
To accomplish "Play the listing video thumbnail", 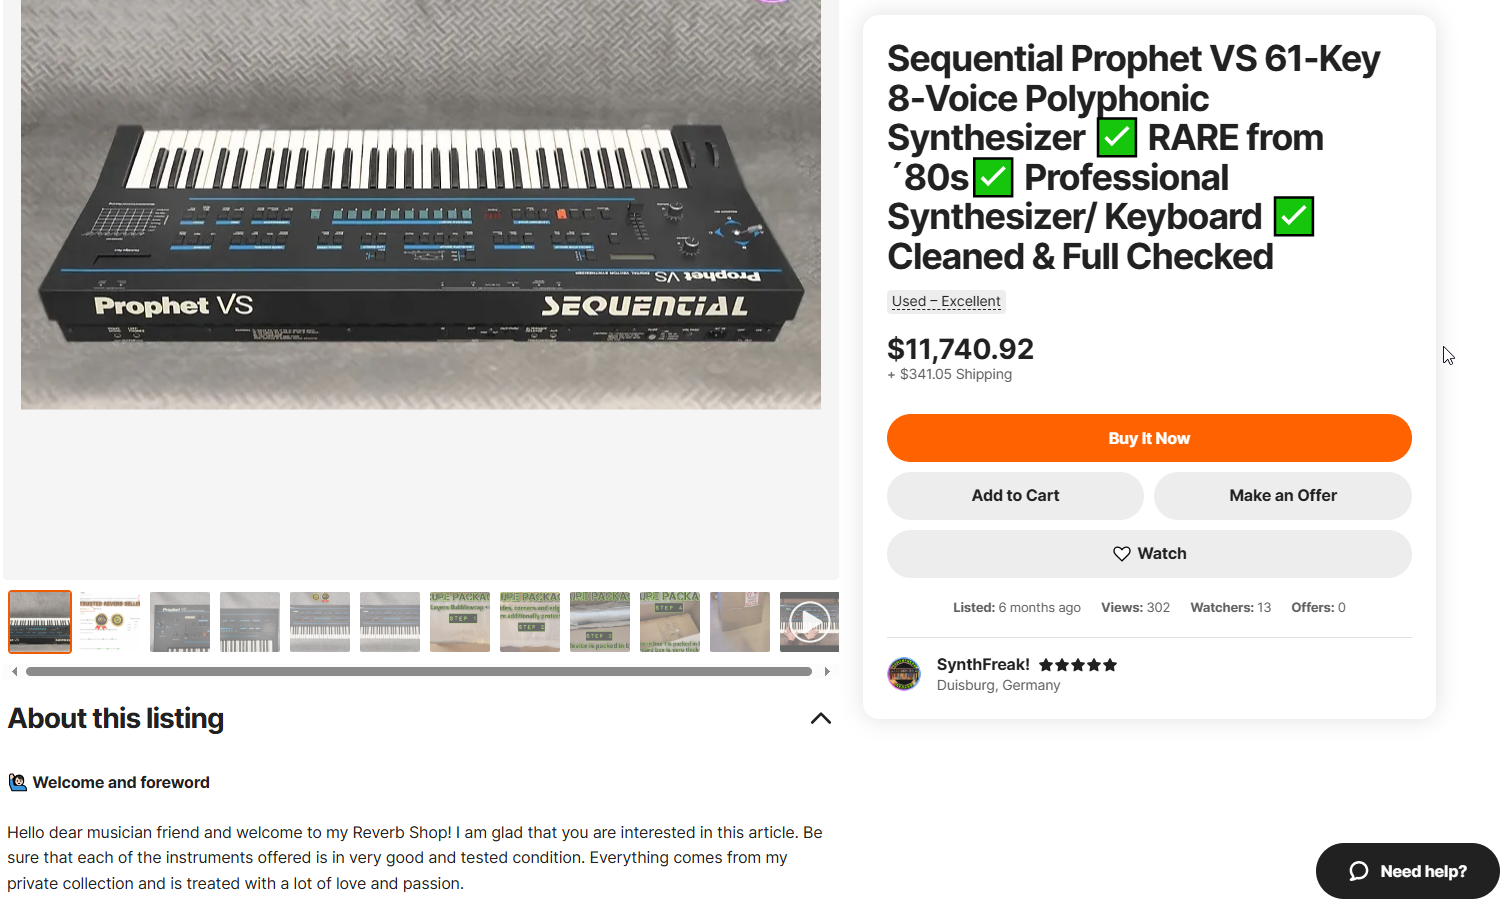I will [x=809, y=622].
